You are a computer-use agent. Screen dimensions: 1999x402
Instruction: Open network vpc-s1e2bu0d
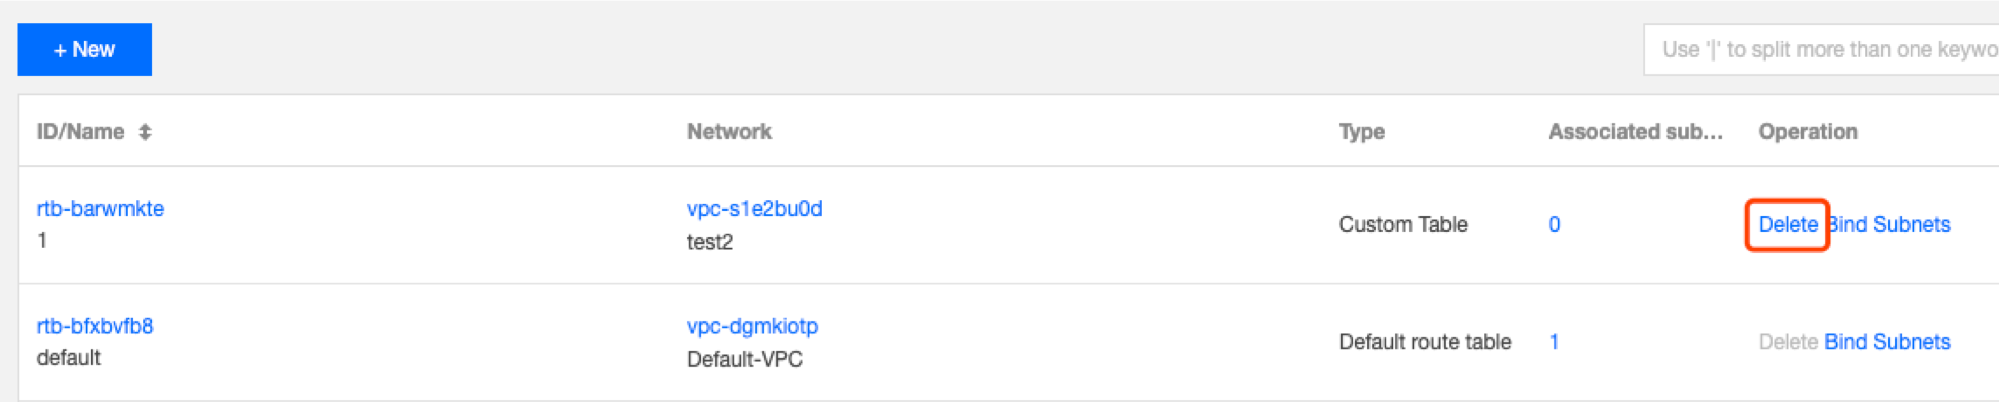(x=754, y=208)
